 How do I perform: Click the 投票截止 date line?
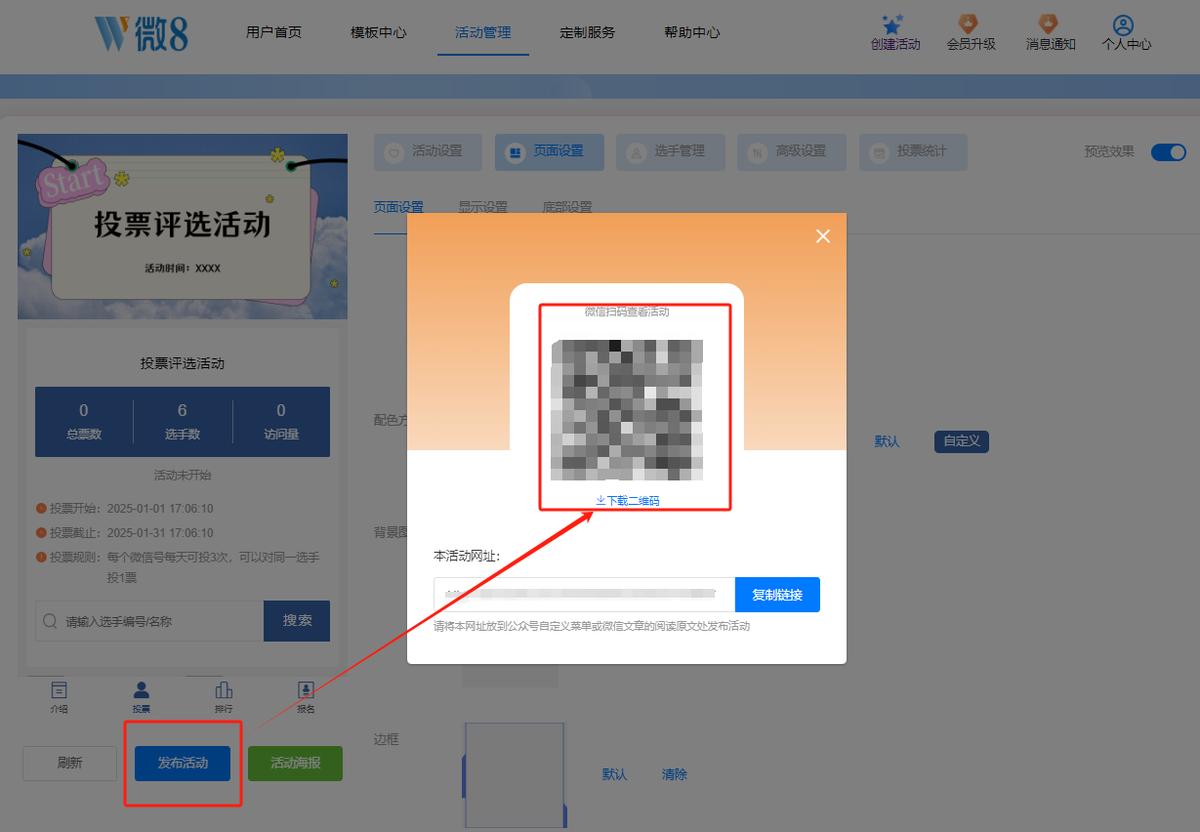(124, 533)
